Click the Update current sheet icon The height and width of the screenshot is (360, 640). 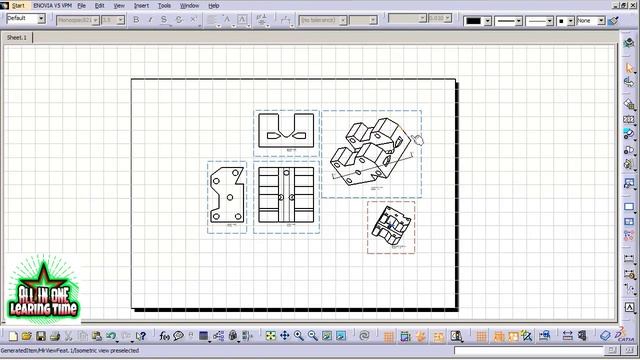pyautogui.click(x=364, y=336)
